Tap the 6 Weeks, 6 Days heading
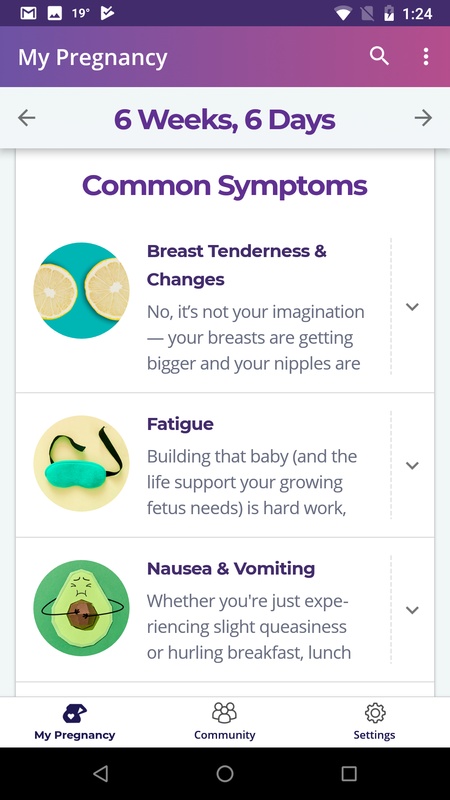Screen dimensions: 450x800 pyautogui.click(x=224, y=119)
